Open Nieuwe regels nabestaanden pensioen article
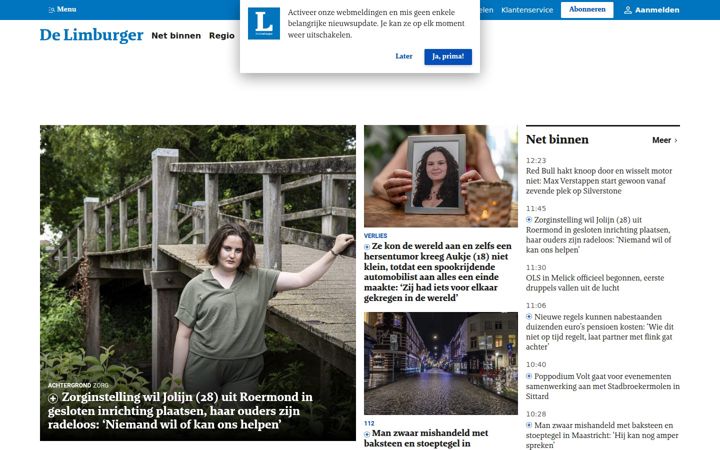720x450 pixels. coord(600,332)
